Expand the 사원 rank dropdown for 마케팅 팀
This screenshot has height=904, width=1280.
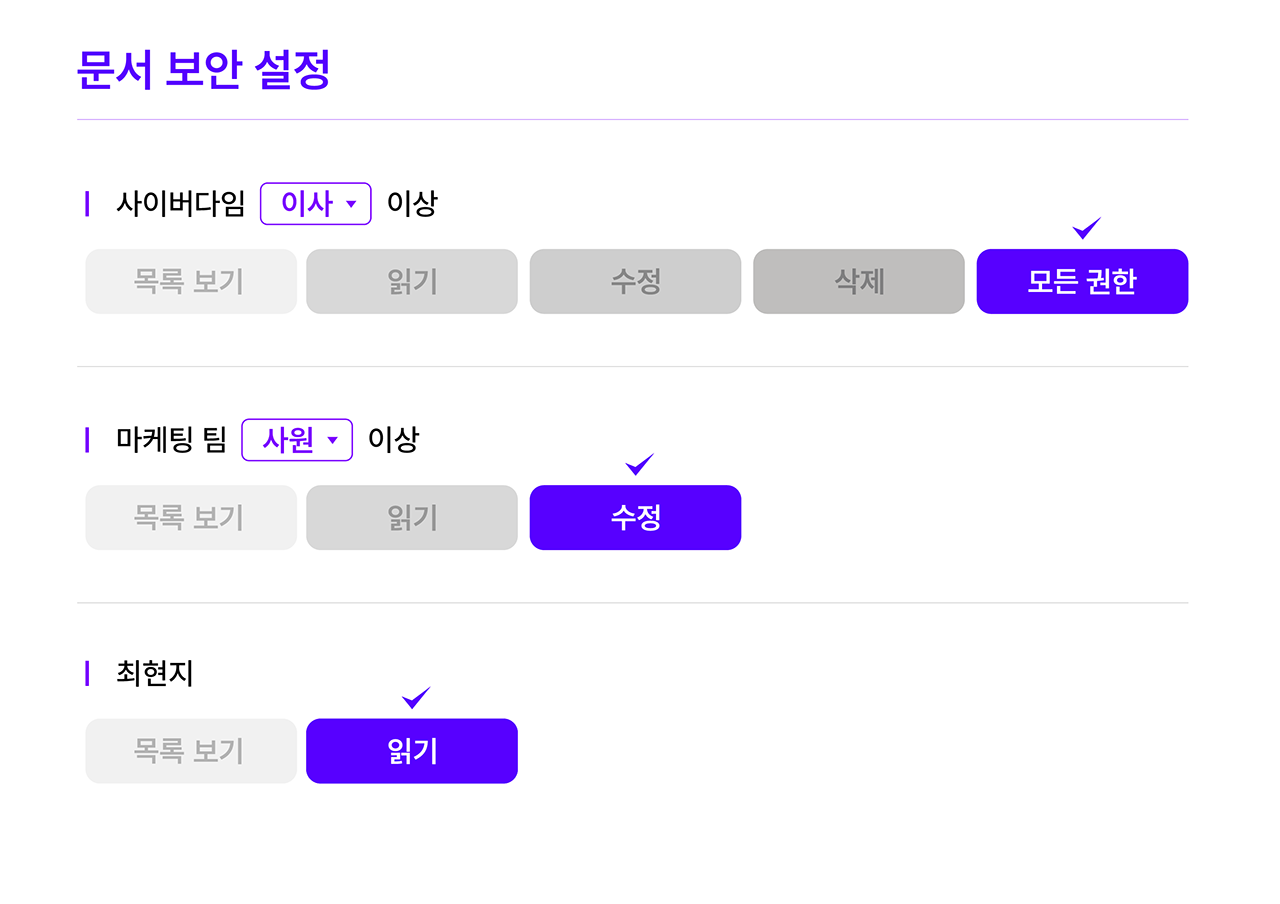[x=297, y=440]
